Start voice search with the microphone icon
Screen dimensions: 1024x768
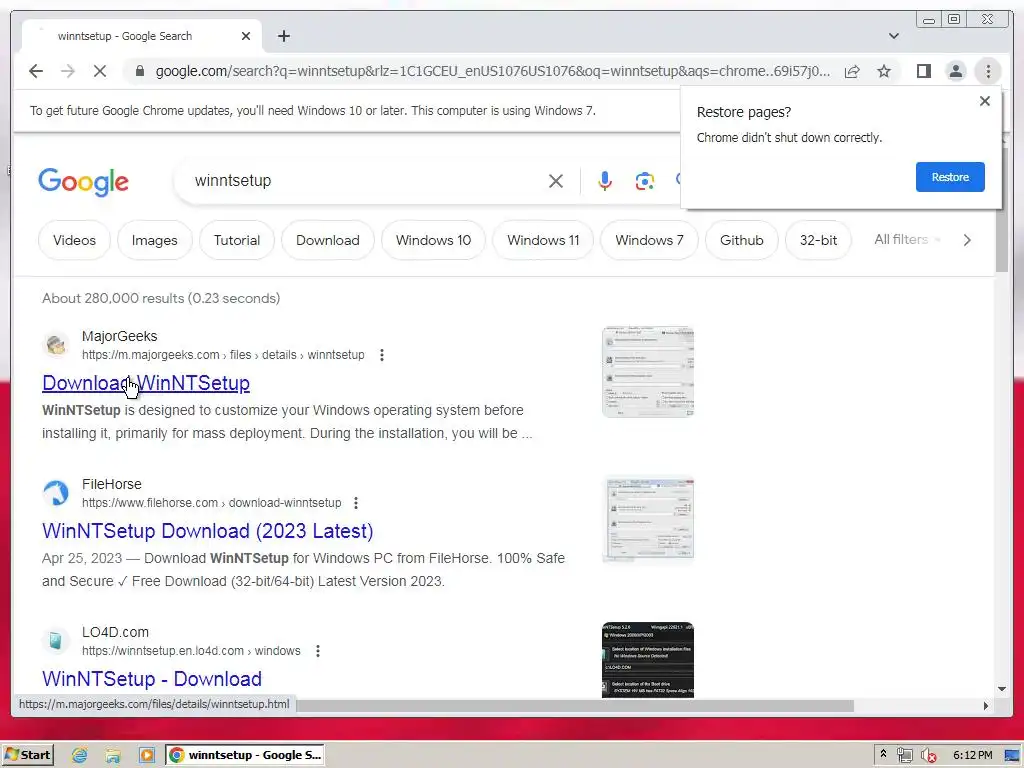click(605, 181)
